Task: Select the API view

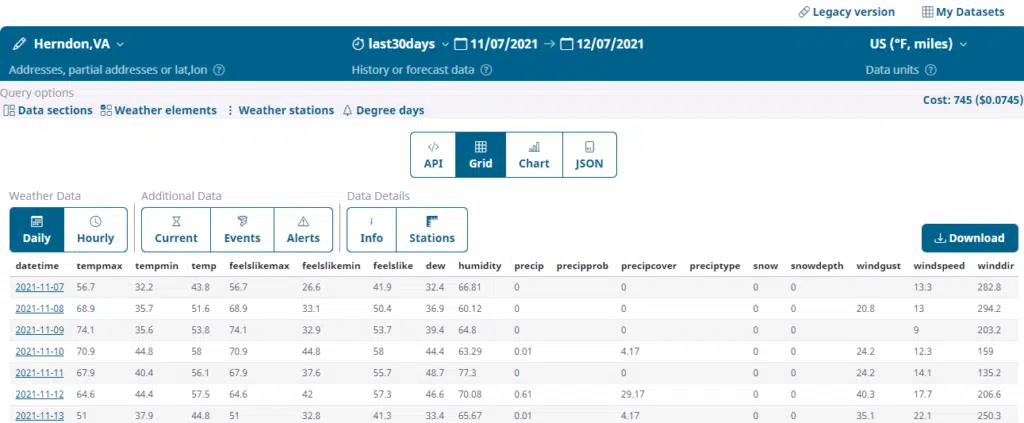Action: (433, 155)
